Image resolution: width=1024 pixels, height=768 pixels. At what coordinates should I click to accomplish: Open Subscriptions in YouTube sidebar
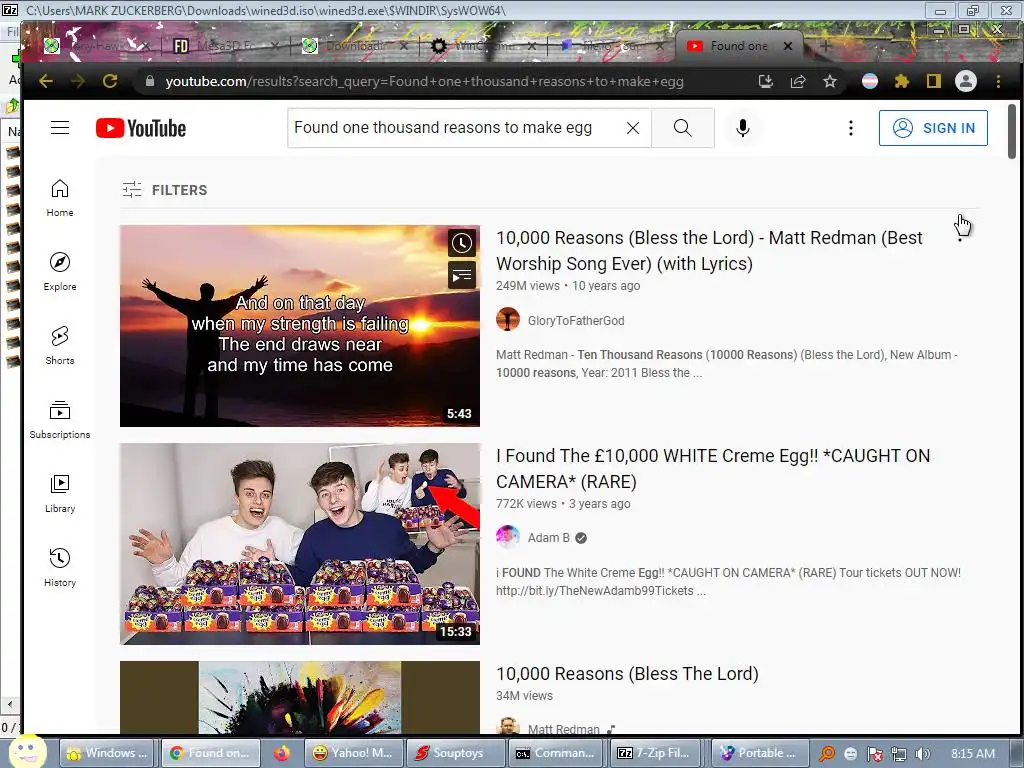click(60, 419)
